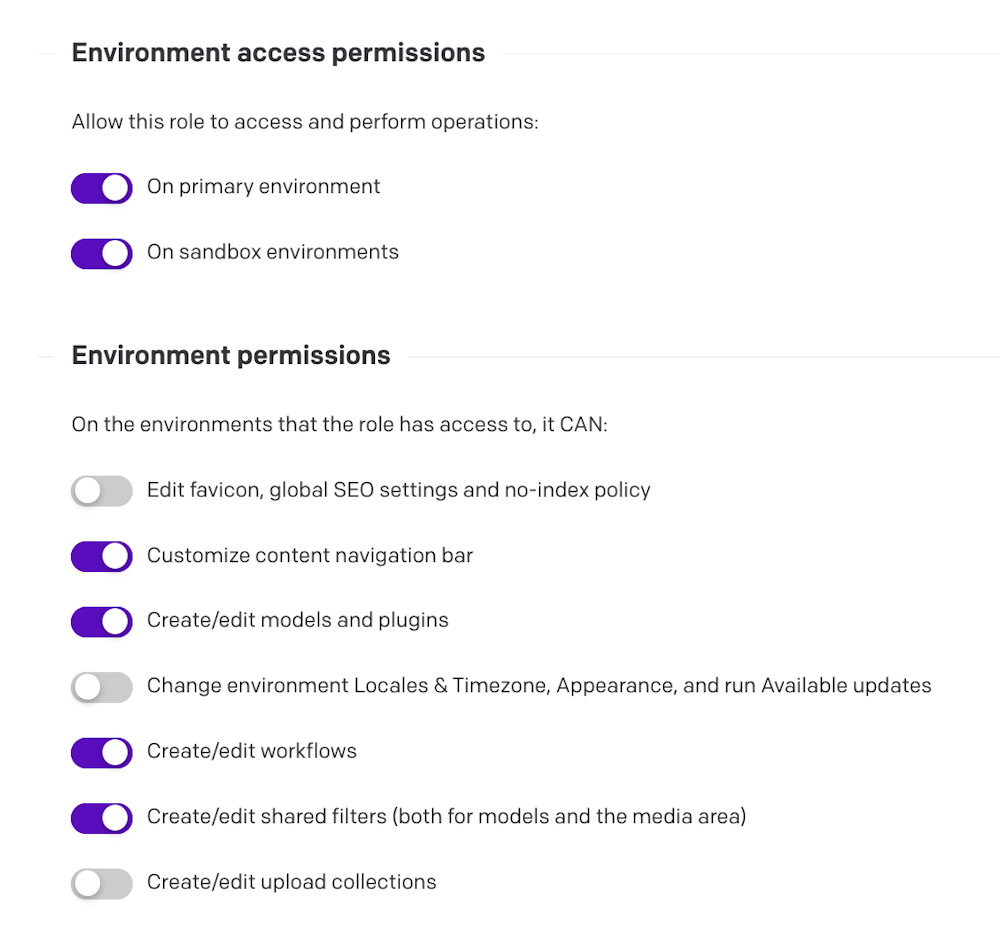Click the "Create/edit workflows" label text

pos(251,751)
